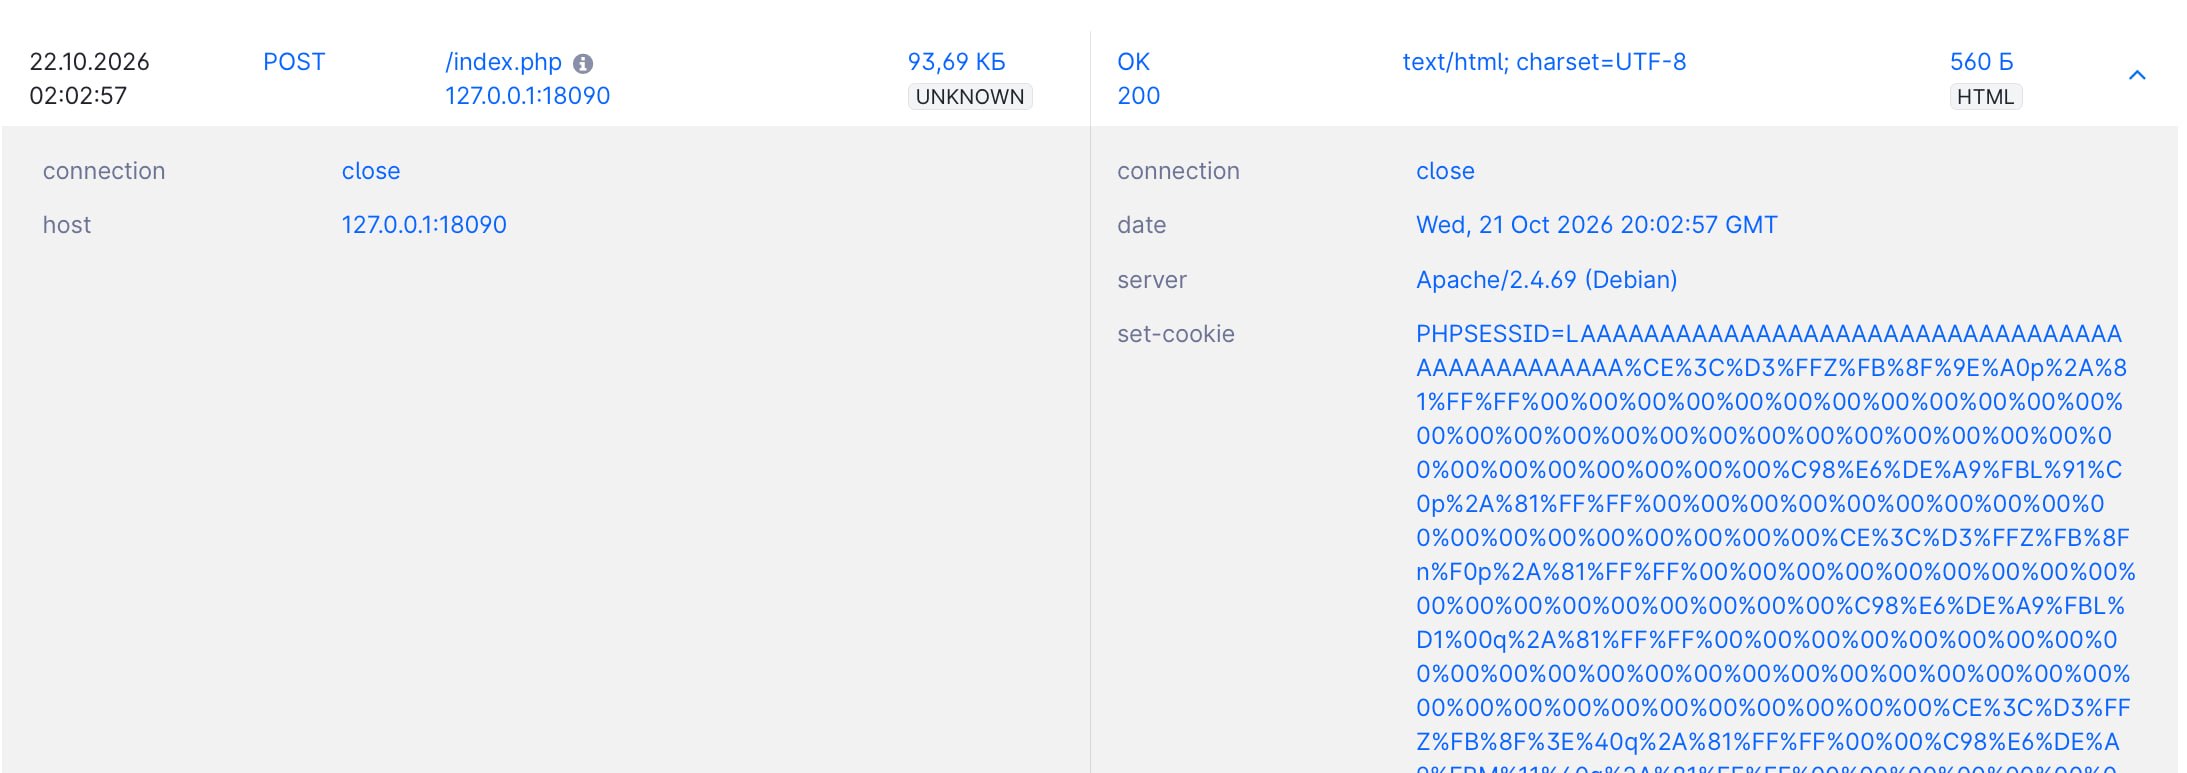Viewport: 2187px width, 773px height.
Task: Collapse the request row with the chevron
Action: (2137, 75)
